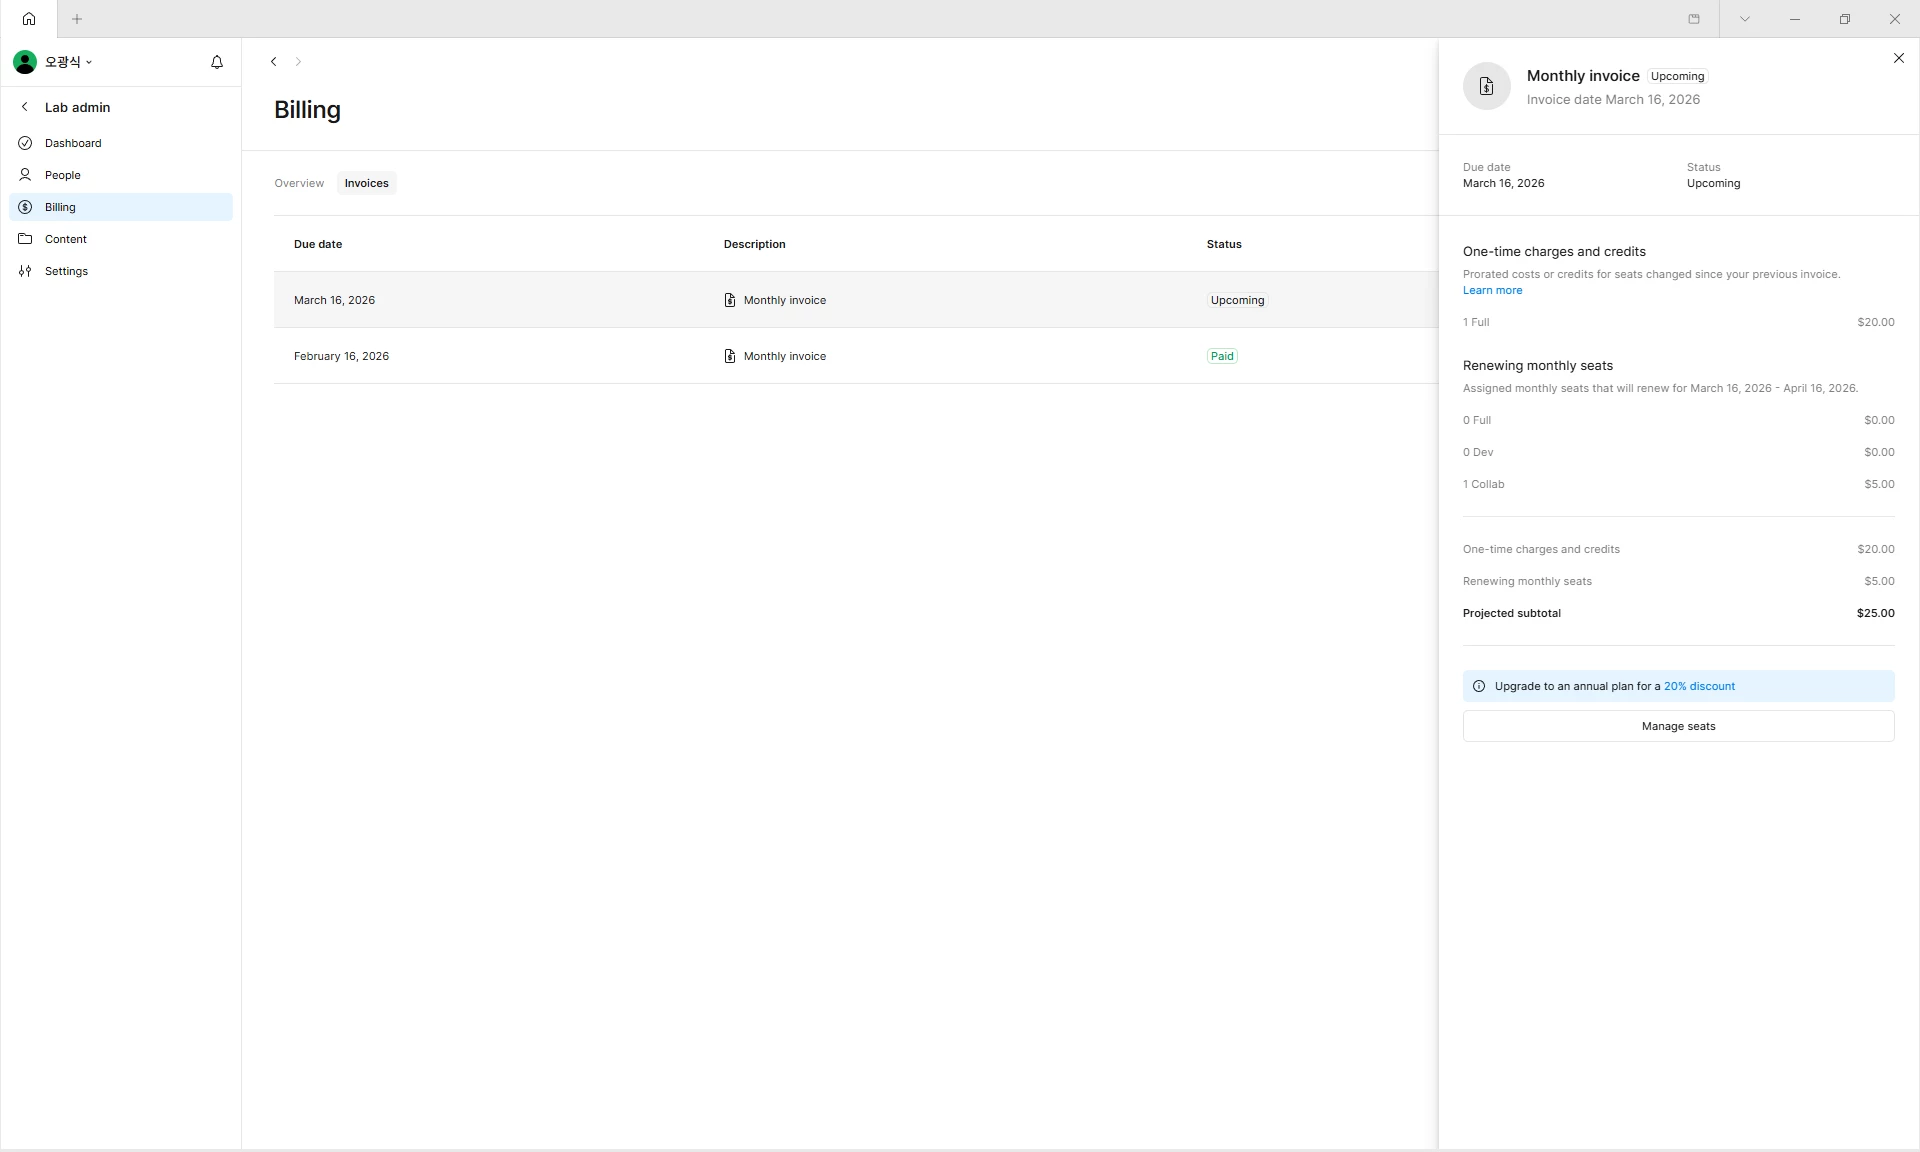Viewport: 1920px width, 1152px height.
Task: Open the Learn more link
Action: 1492,290
